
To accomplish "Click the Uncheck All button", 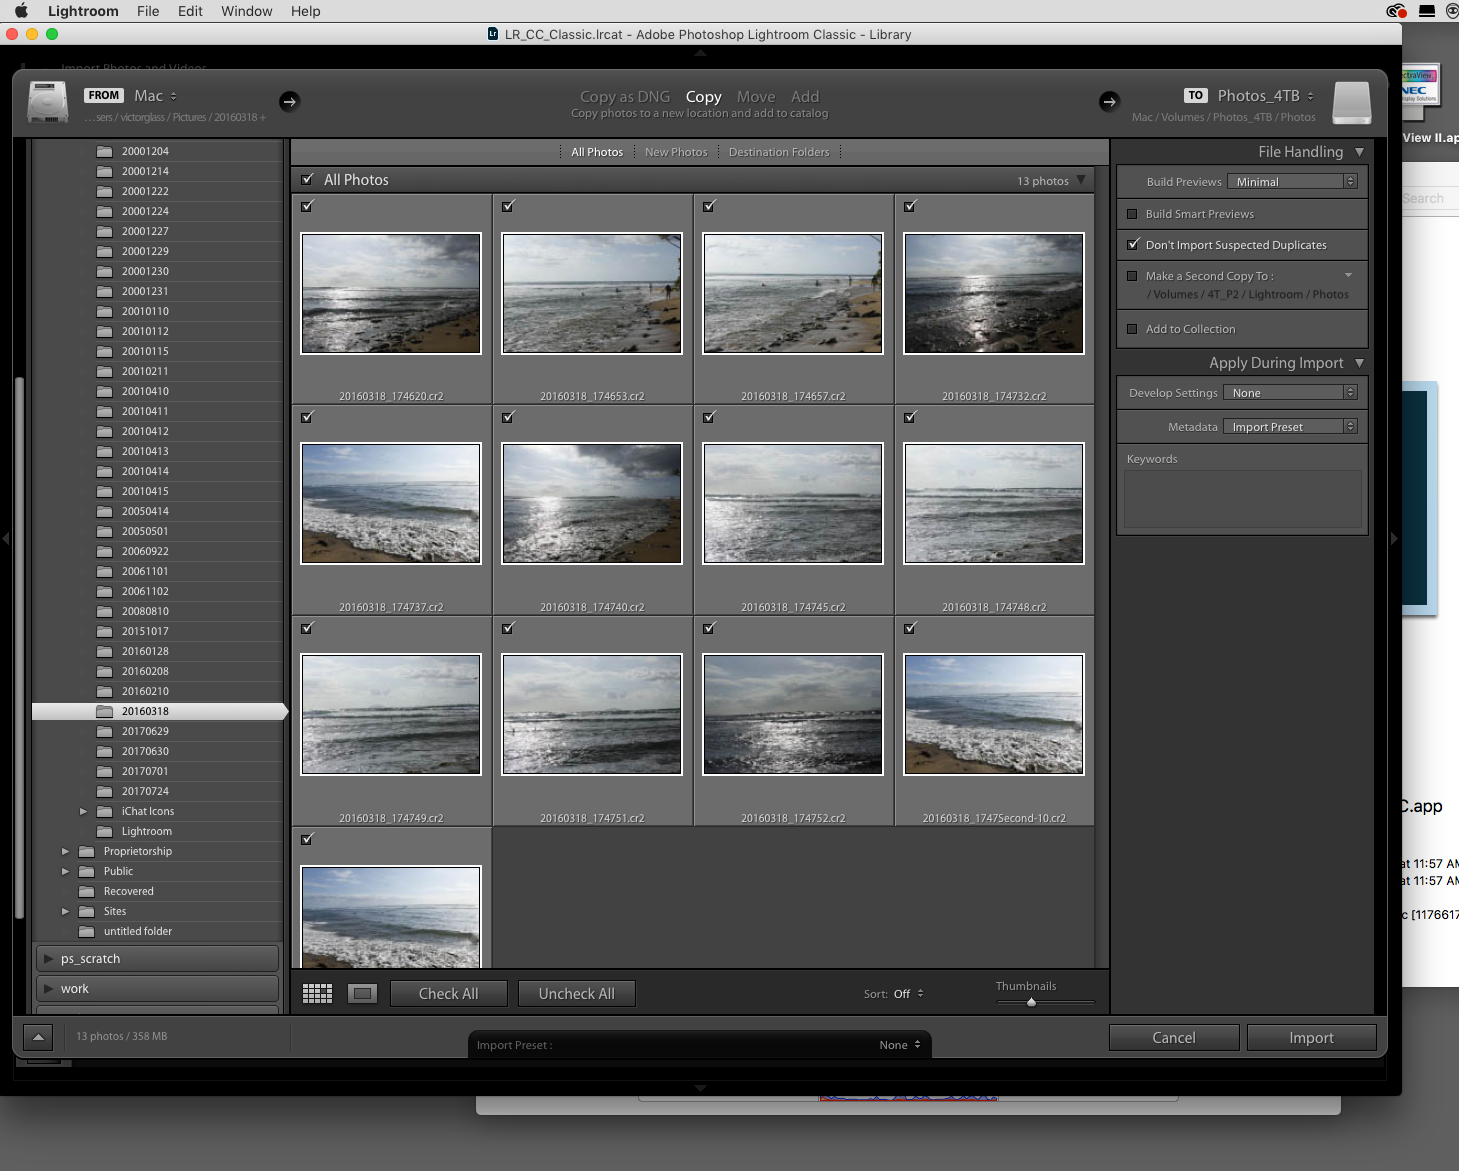I will point(576,993).
